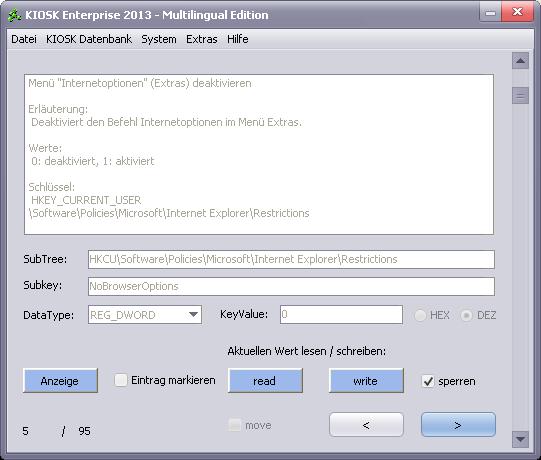Screen dimensions: 541x460
Task: Click the vertical scrollbar thumb
Action: [520, 95]
